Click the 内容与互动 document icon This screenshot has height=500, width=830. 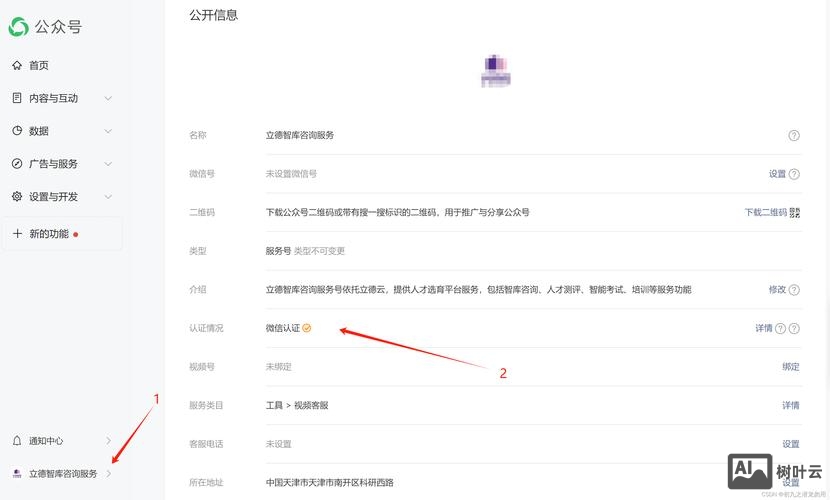(x=17, y=98)
